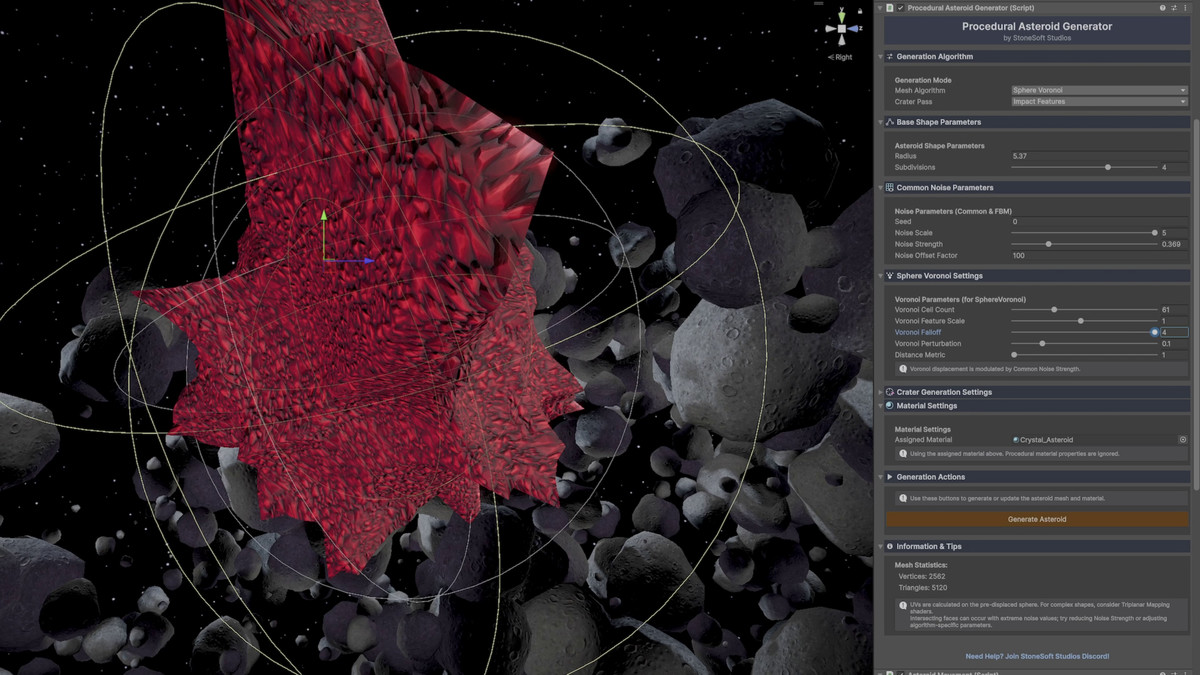
Task: Open the Mesh Algorithm dropdown
Action: (x=1099, y=90)
